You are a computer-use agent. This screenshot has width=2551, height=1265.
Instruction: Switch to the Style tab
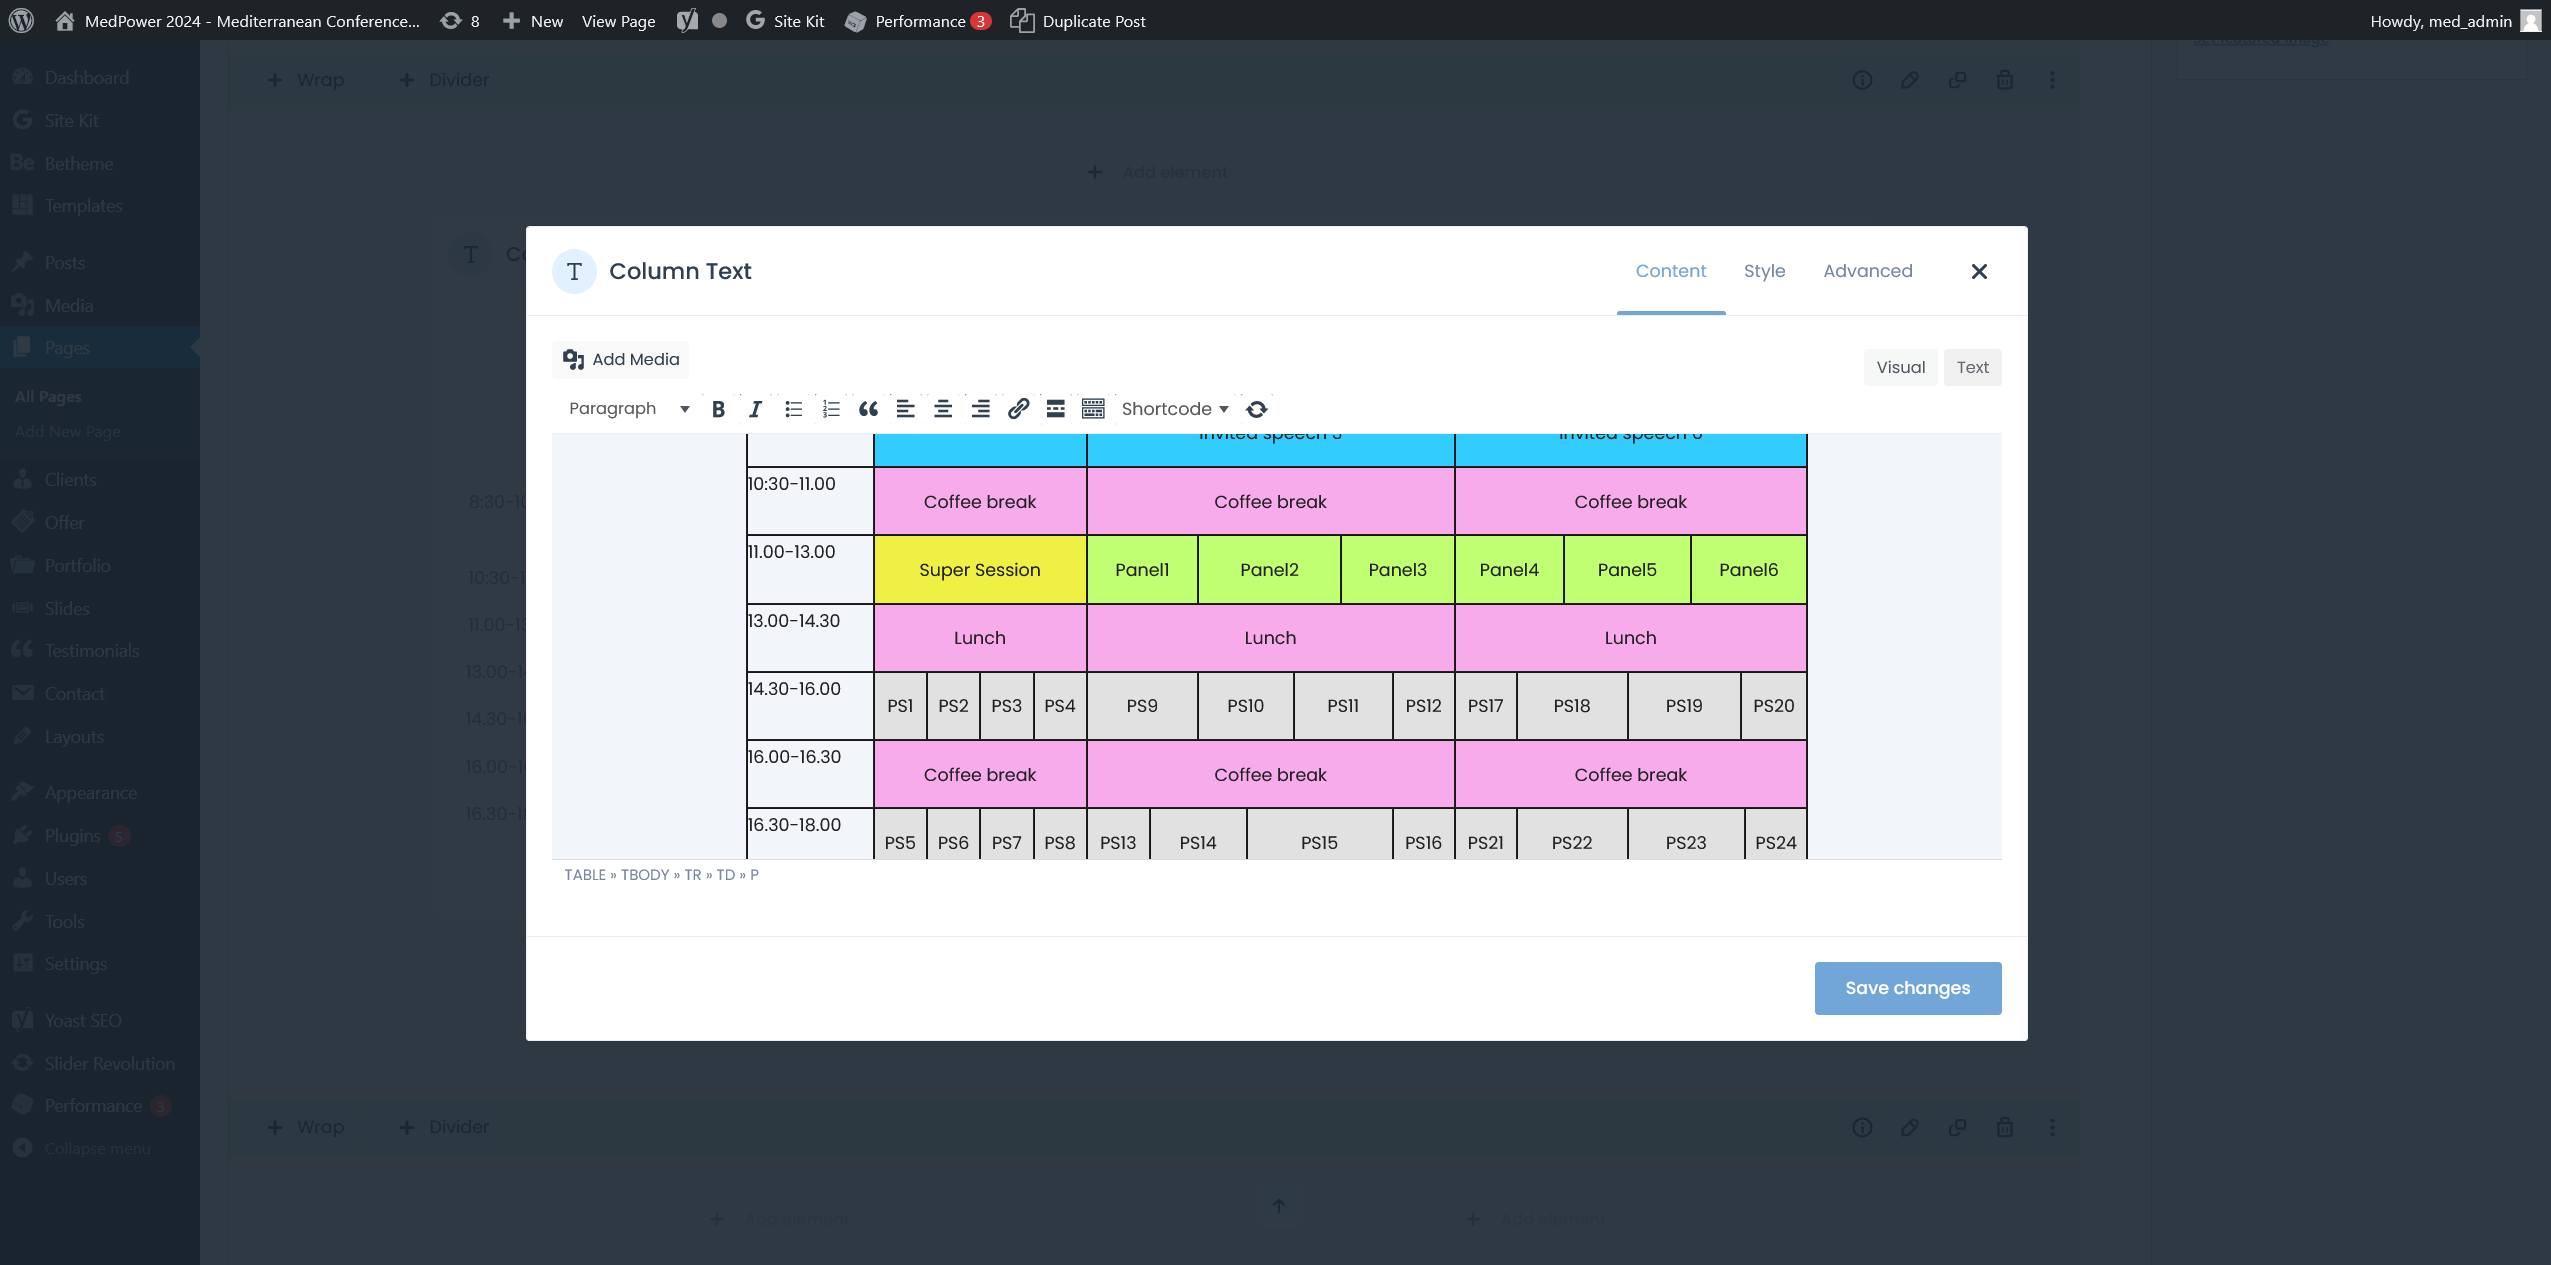tap(1764, 271)
